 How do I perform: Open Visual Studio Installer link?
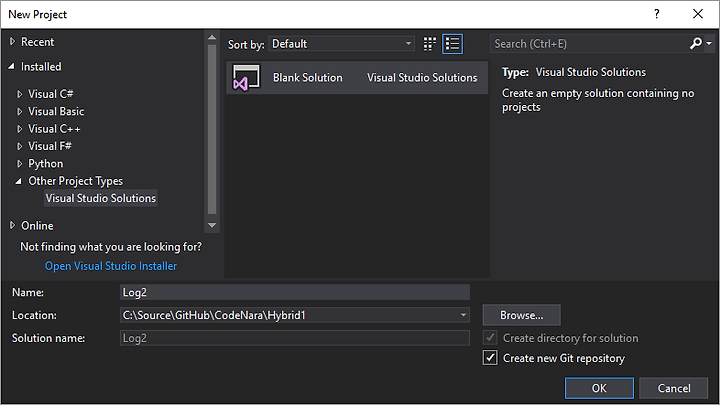111,266
